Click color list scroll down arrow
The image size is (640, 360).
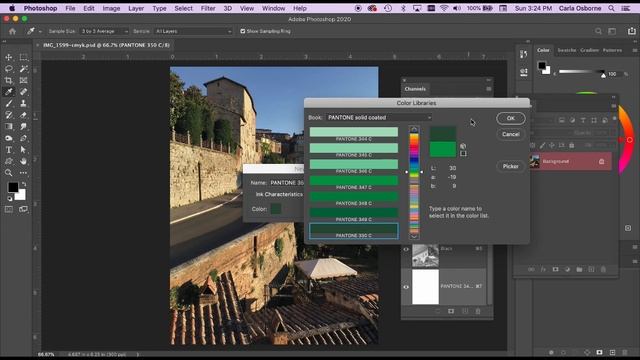(x=414, y=236)
